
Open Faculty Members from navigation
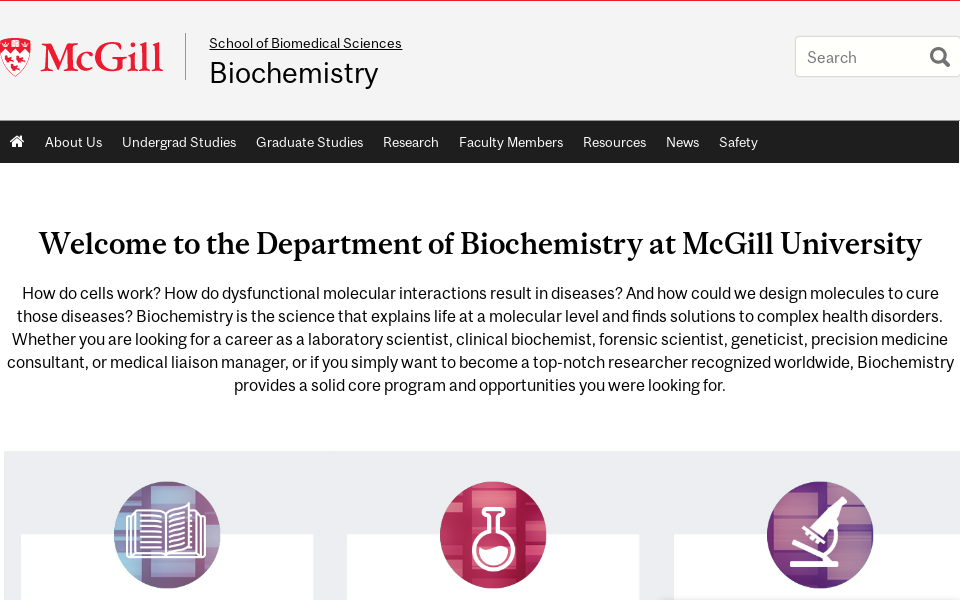click(511, 141)
